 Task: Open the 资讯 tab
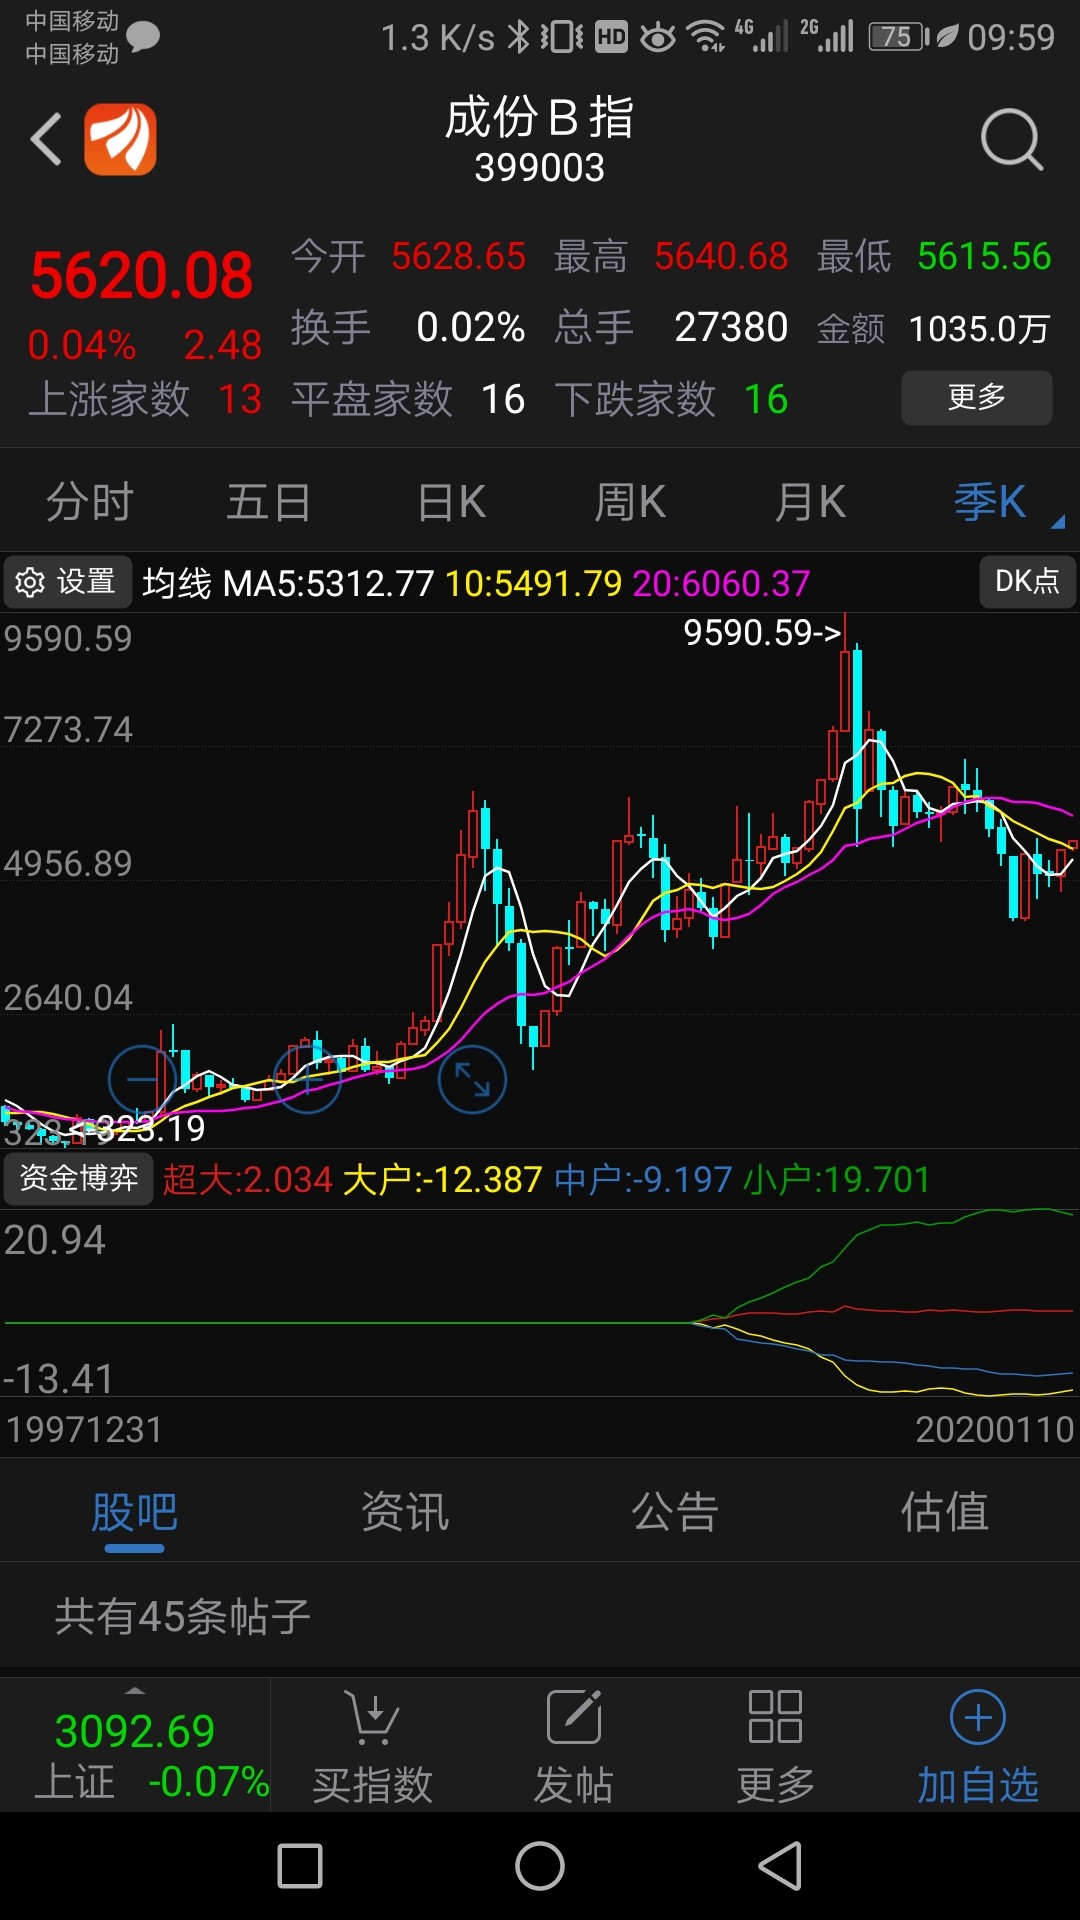[x=405, y=1512]
